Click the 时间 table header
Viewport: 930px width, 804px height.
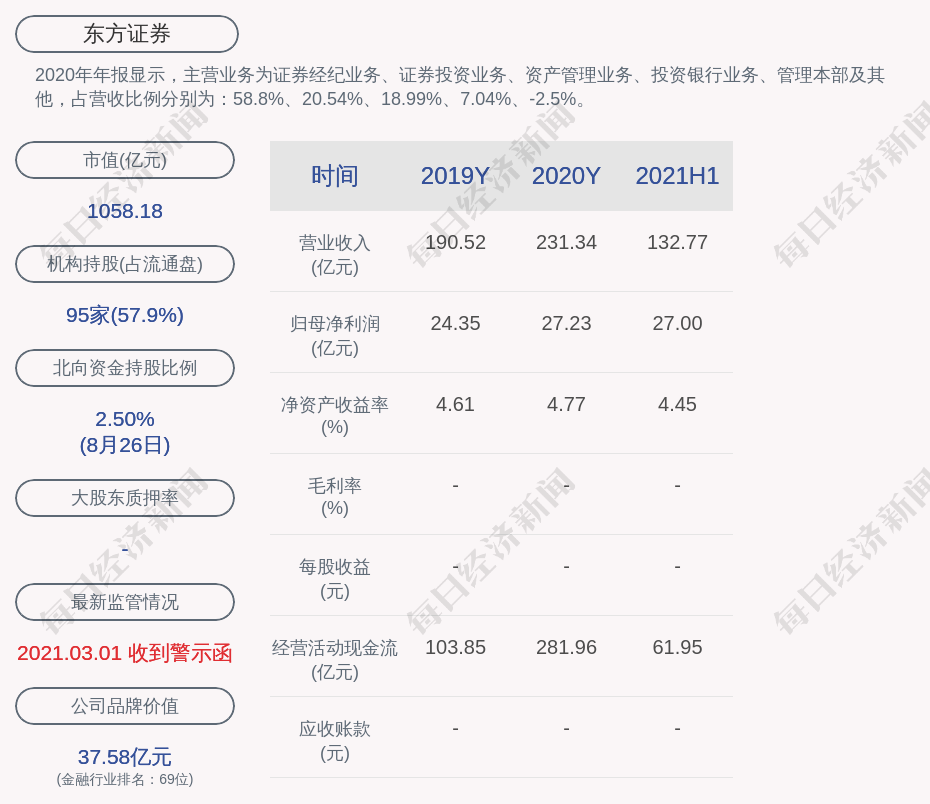(335, 176)
